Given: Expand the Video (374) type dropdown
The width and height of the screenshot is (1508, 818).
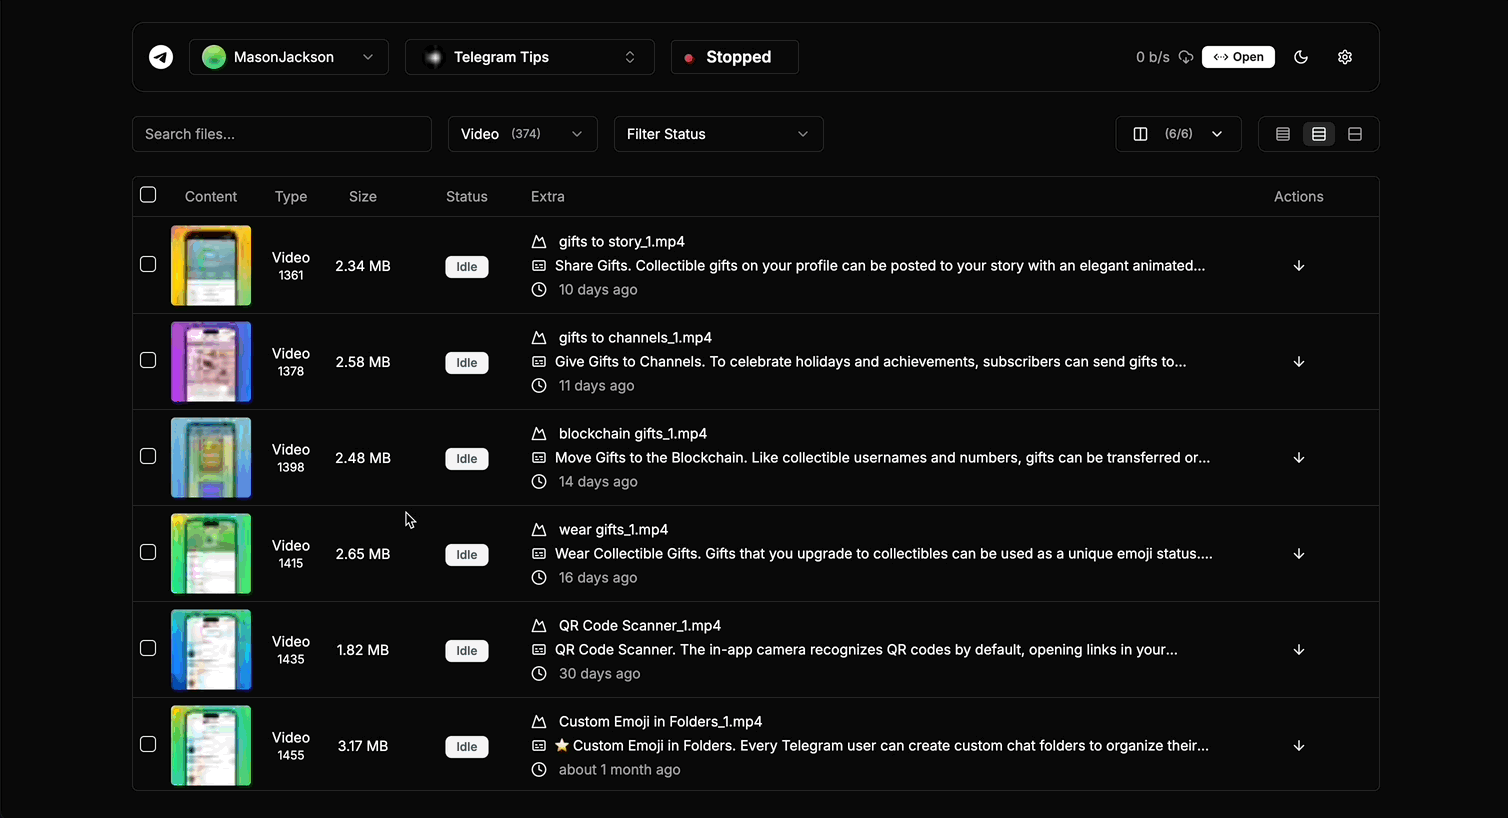Looking at the screenshot, I should click(522, 133).
